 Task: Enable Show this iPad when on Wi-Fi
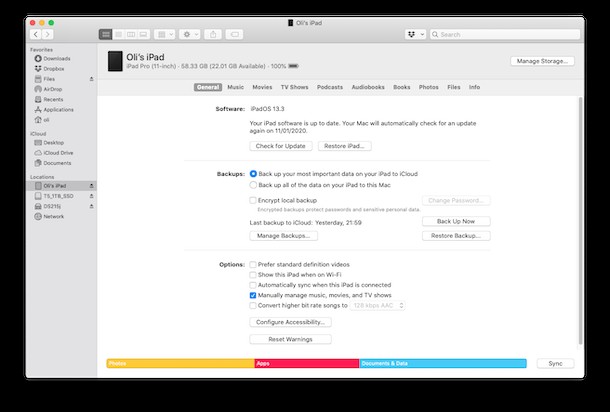tap(253, 275)
